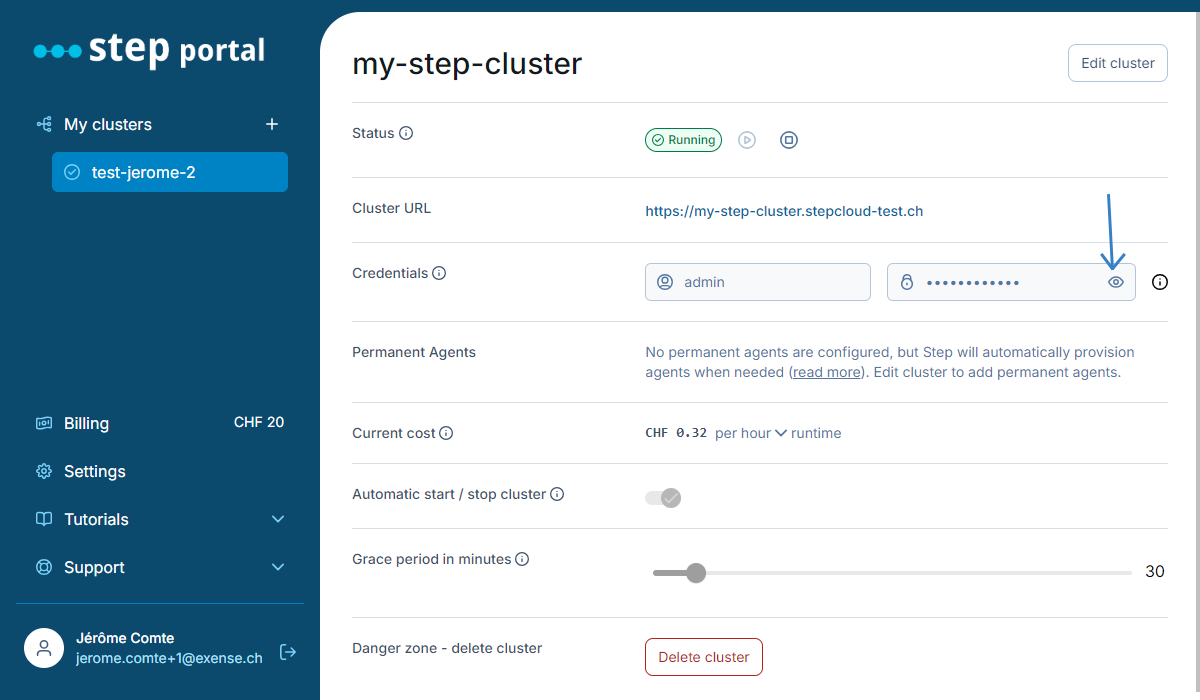Open the Settings page from the sidebar
The image size is (1200, 700).
coord(93,471)
